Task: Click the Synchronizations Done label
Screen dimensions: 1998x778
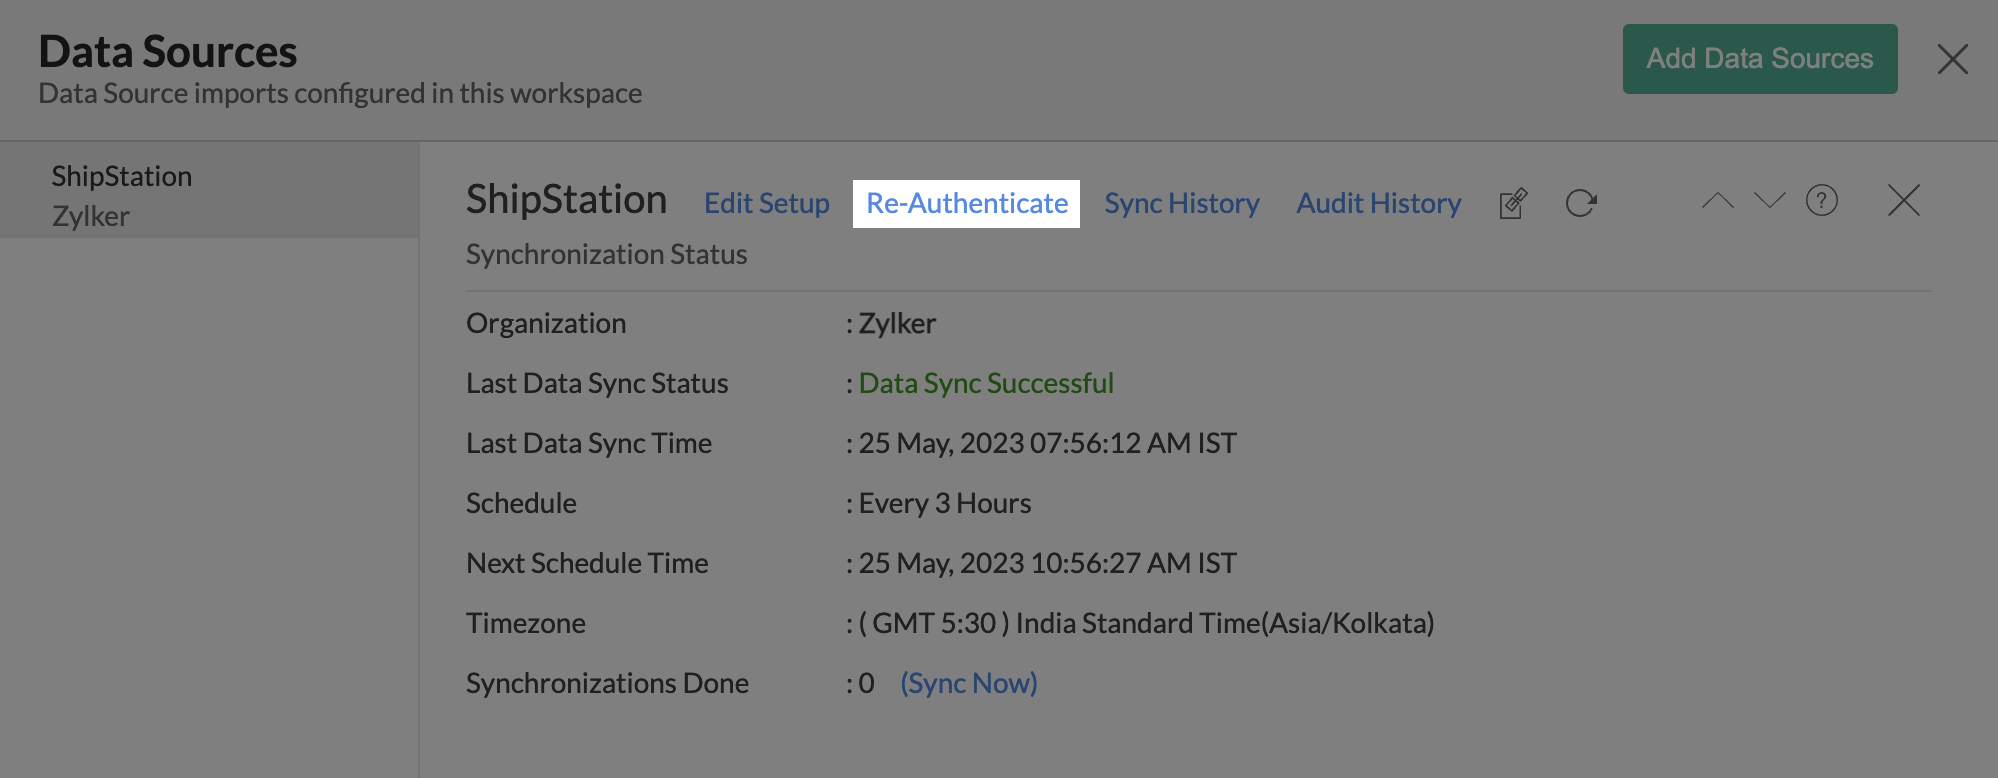Action: click(607, 683)
